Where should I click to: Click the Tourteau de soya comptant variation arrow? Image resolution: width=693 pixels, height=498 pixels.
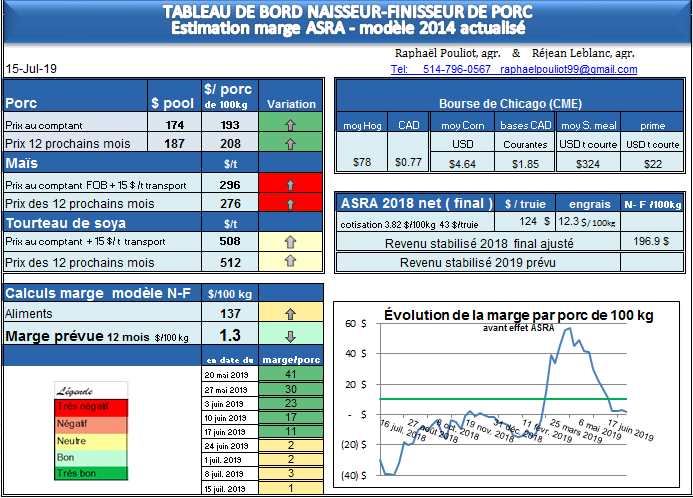point(290,241)
